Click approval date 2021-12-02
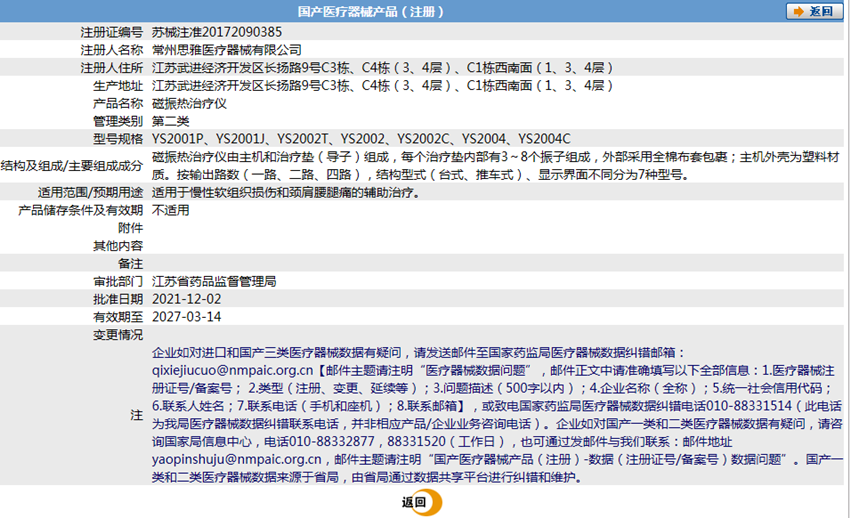850x518 pixels. [x=186, y=299]
